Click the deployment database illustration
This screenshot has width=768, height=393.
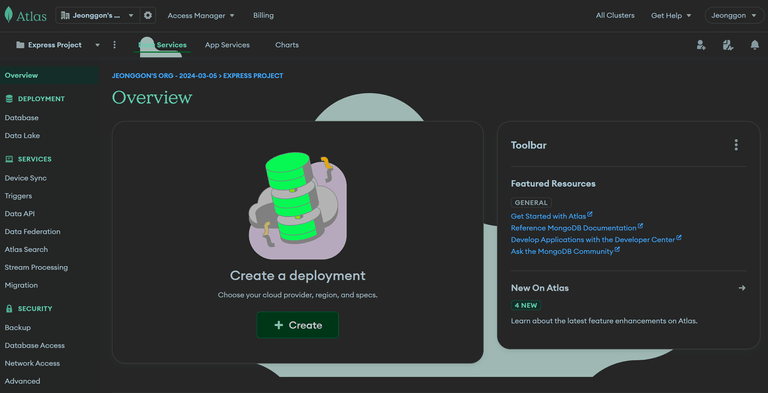[x=298, y=206]
